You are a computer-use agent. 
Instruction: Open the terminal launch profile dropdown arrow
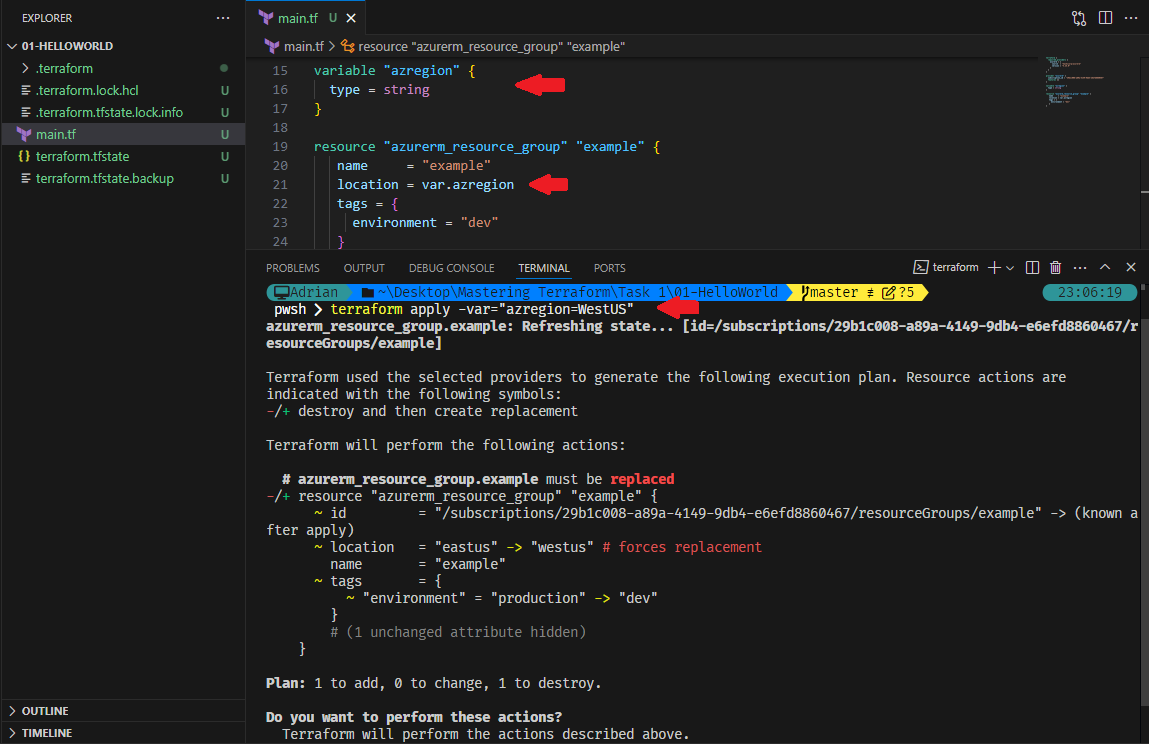(x=1010, y=268)
